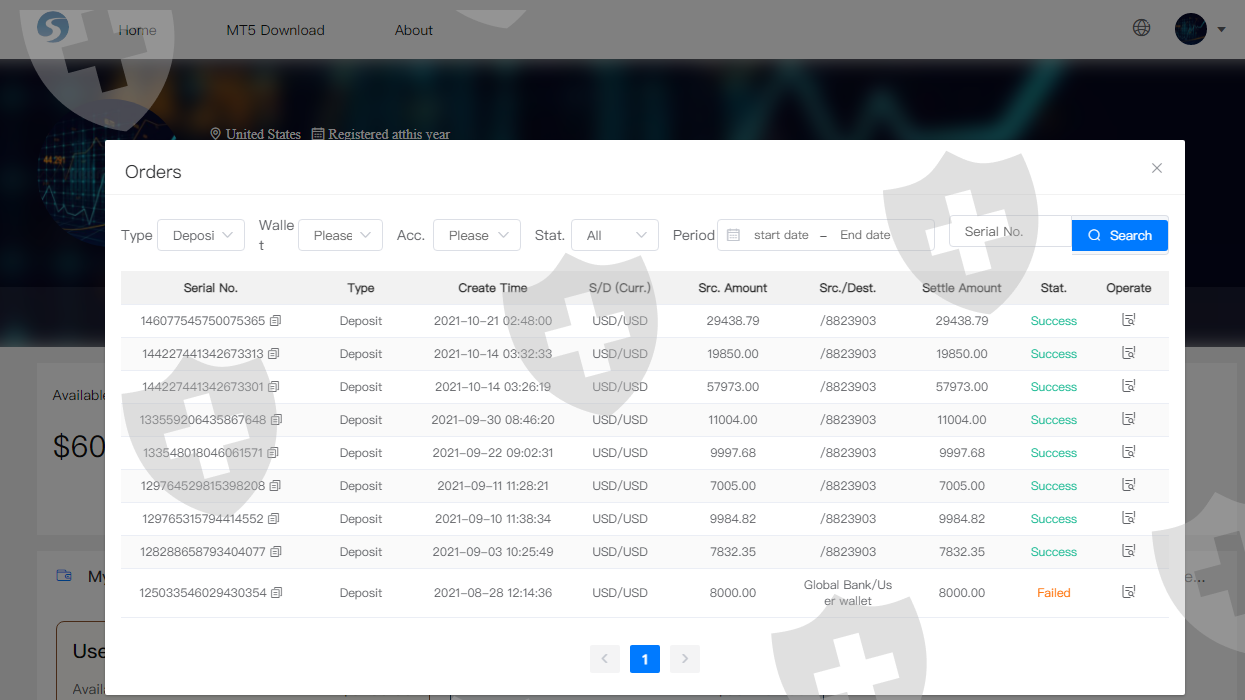Open the Stat. dropdown set to All
Viewport: 1245px width, 700px height.
[x=614, y=235]
